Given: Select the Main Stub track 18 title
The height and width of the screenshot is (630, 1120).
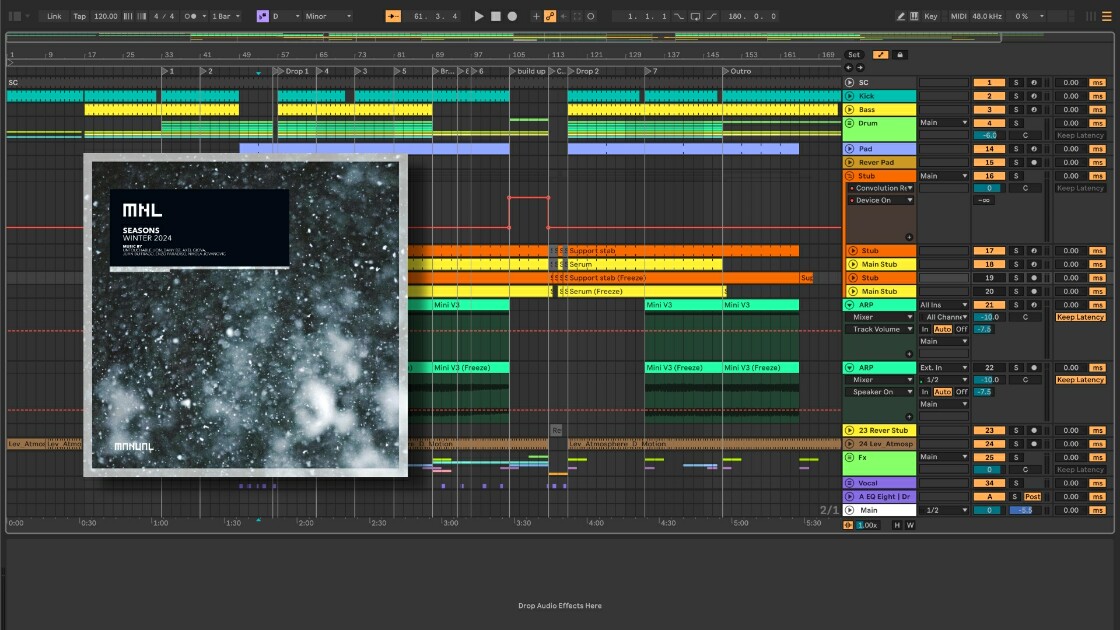Looking at the screenshot, I should pos(879,264).
